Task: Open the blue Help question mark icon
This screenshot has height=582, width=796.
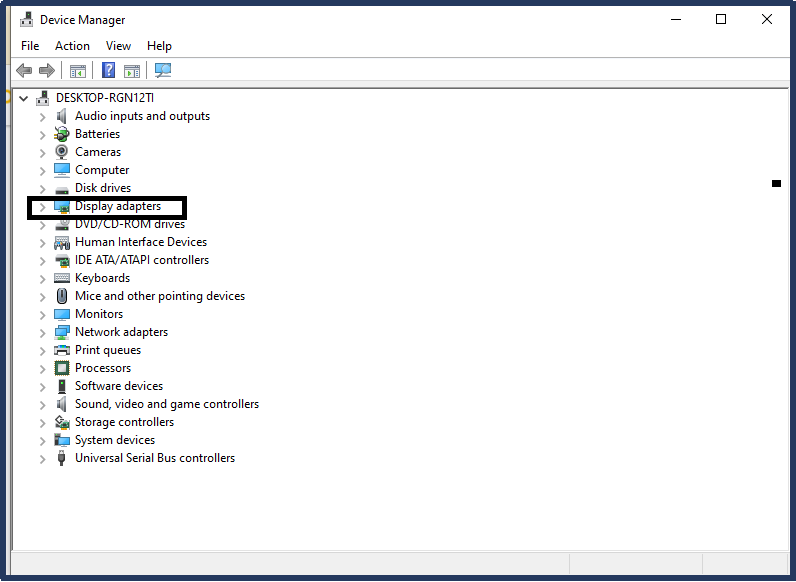Action: 108,70
